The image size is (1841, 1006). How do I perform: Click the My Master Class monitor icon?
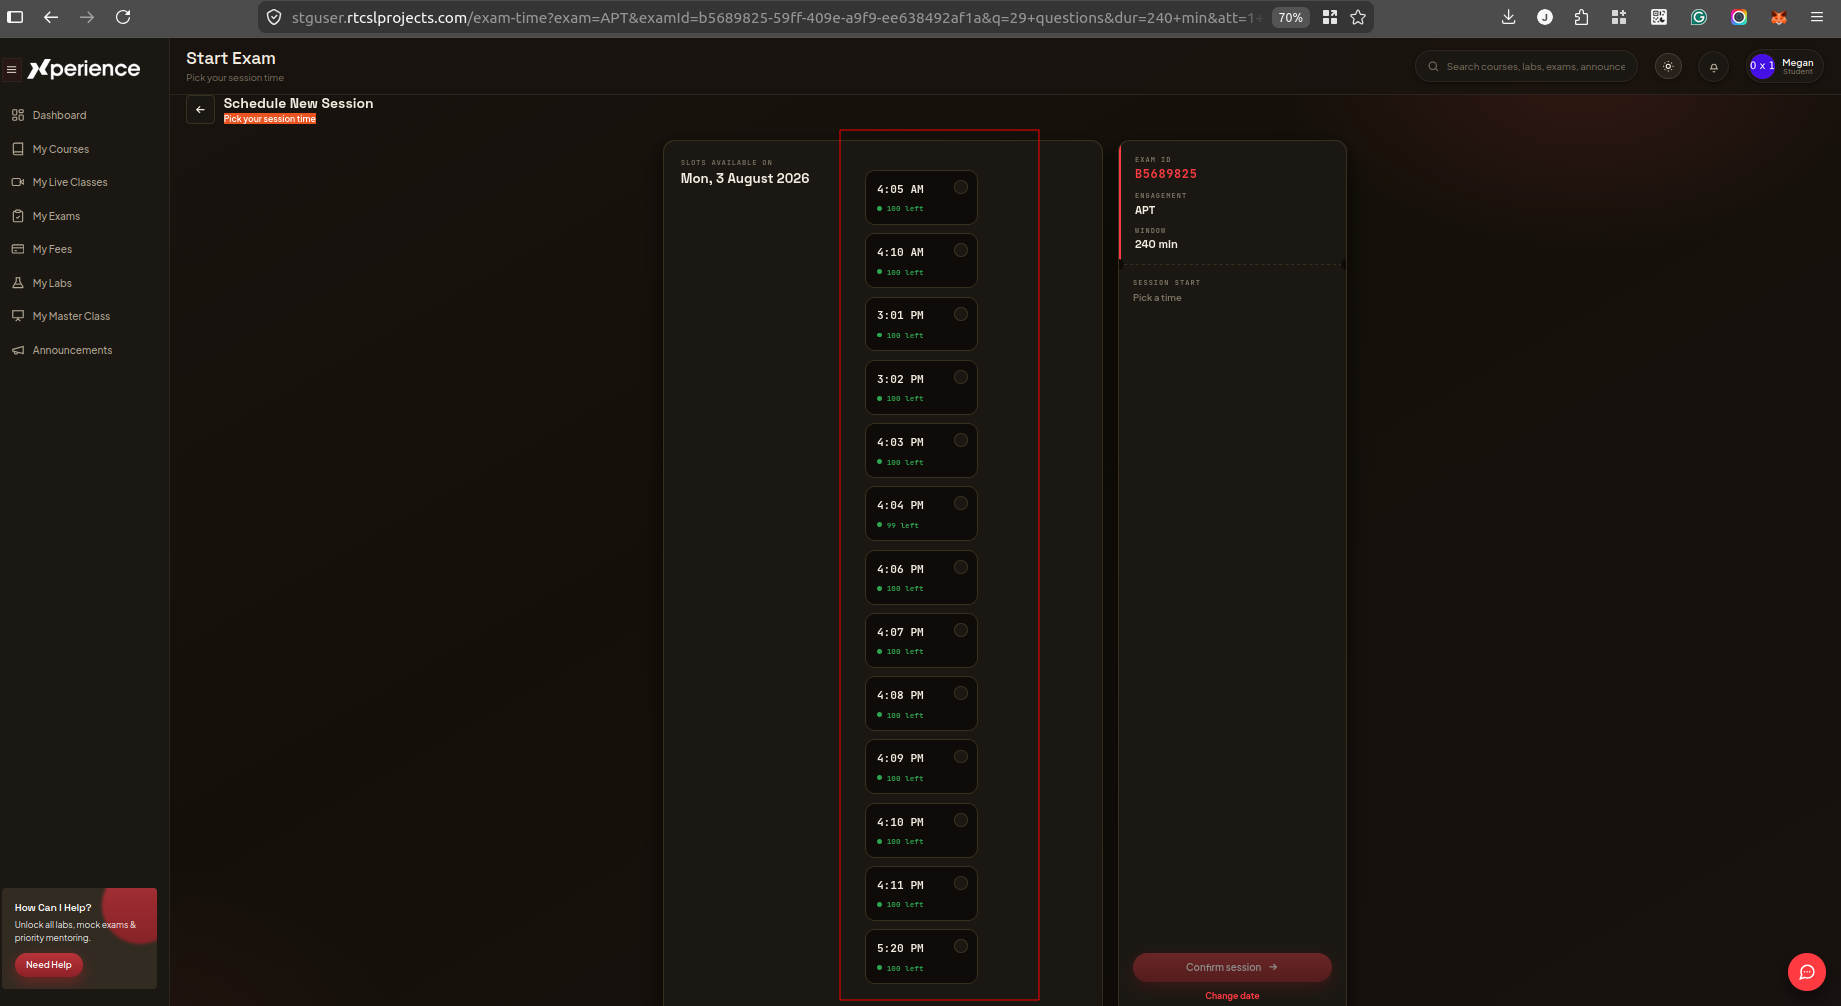click(x=18, y=316)
